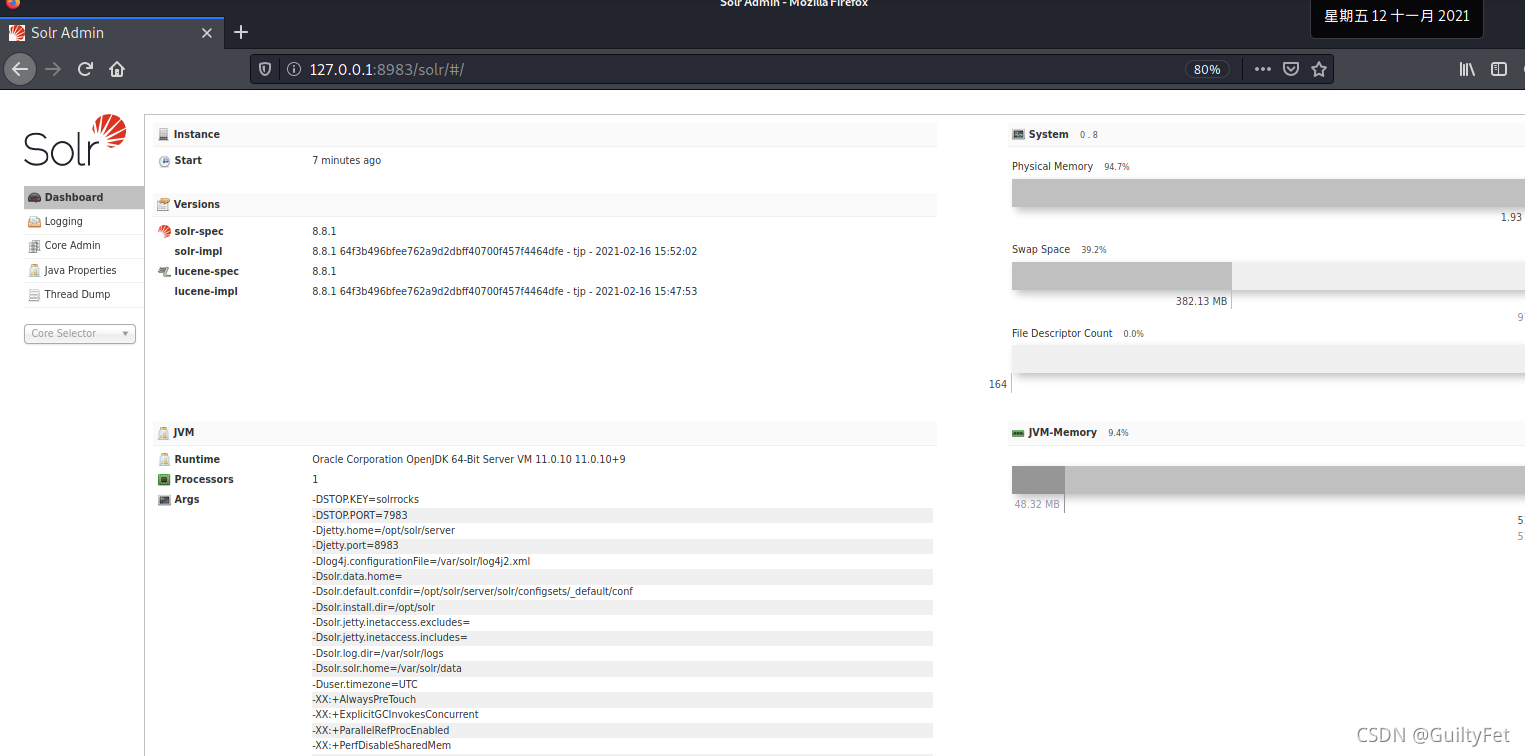This screenshot has height=756, width=1525.
Task: Click the Dashboard gauge icon
Action: (x=35, y=198)
